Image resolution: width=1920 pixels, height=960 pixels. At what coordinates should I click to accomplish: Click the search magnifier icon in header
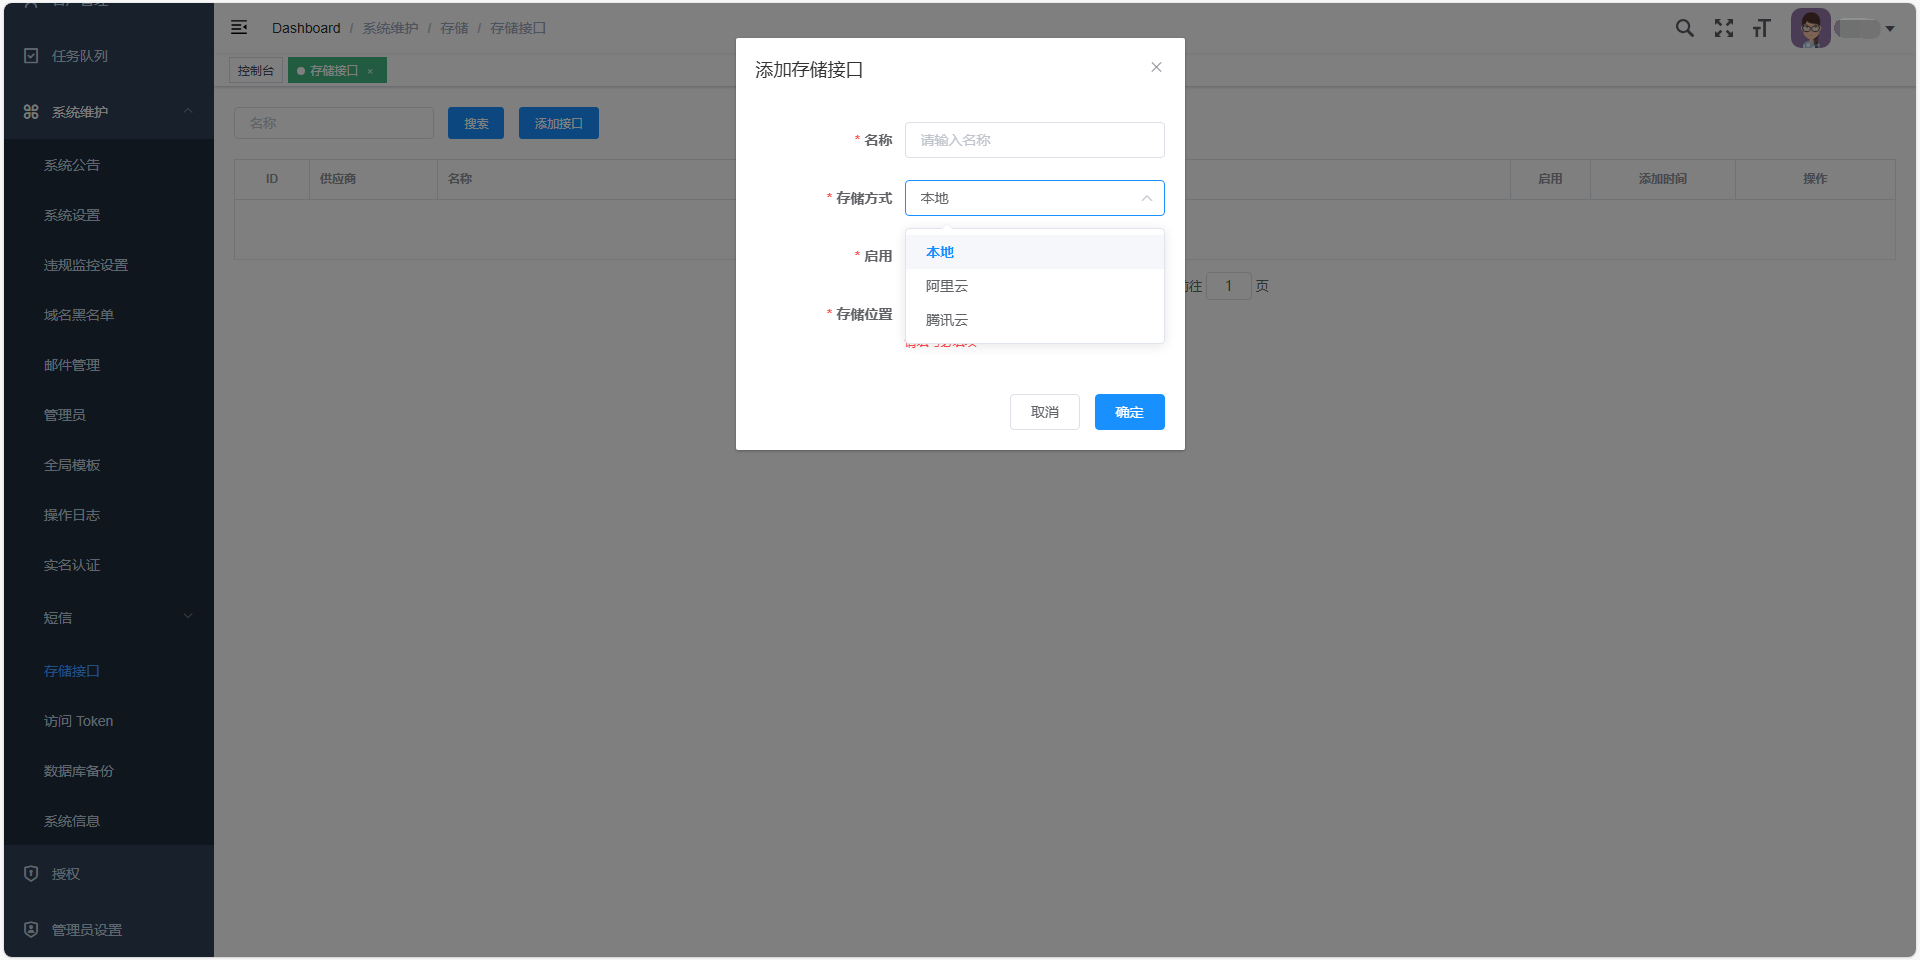[1685, 28]
